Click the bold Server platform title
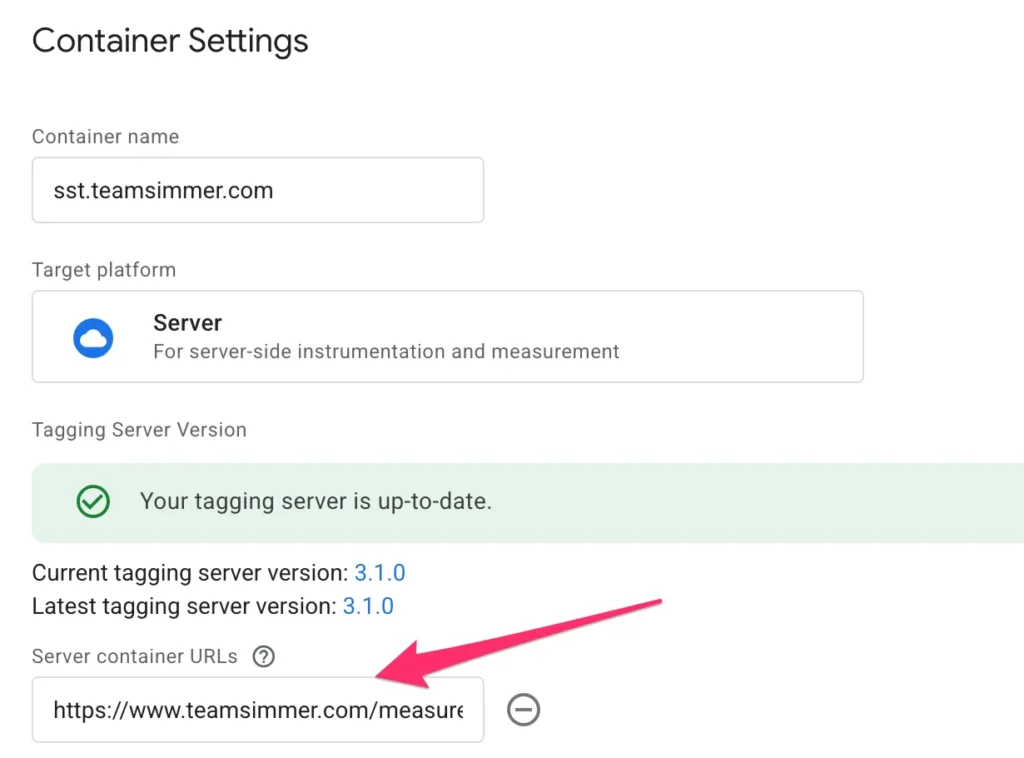This screenshot has width=1024, height=758. [x=187, y=323]
